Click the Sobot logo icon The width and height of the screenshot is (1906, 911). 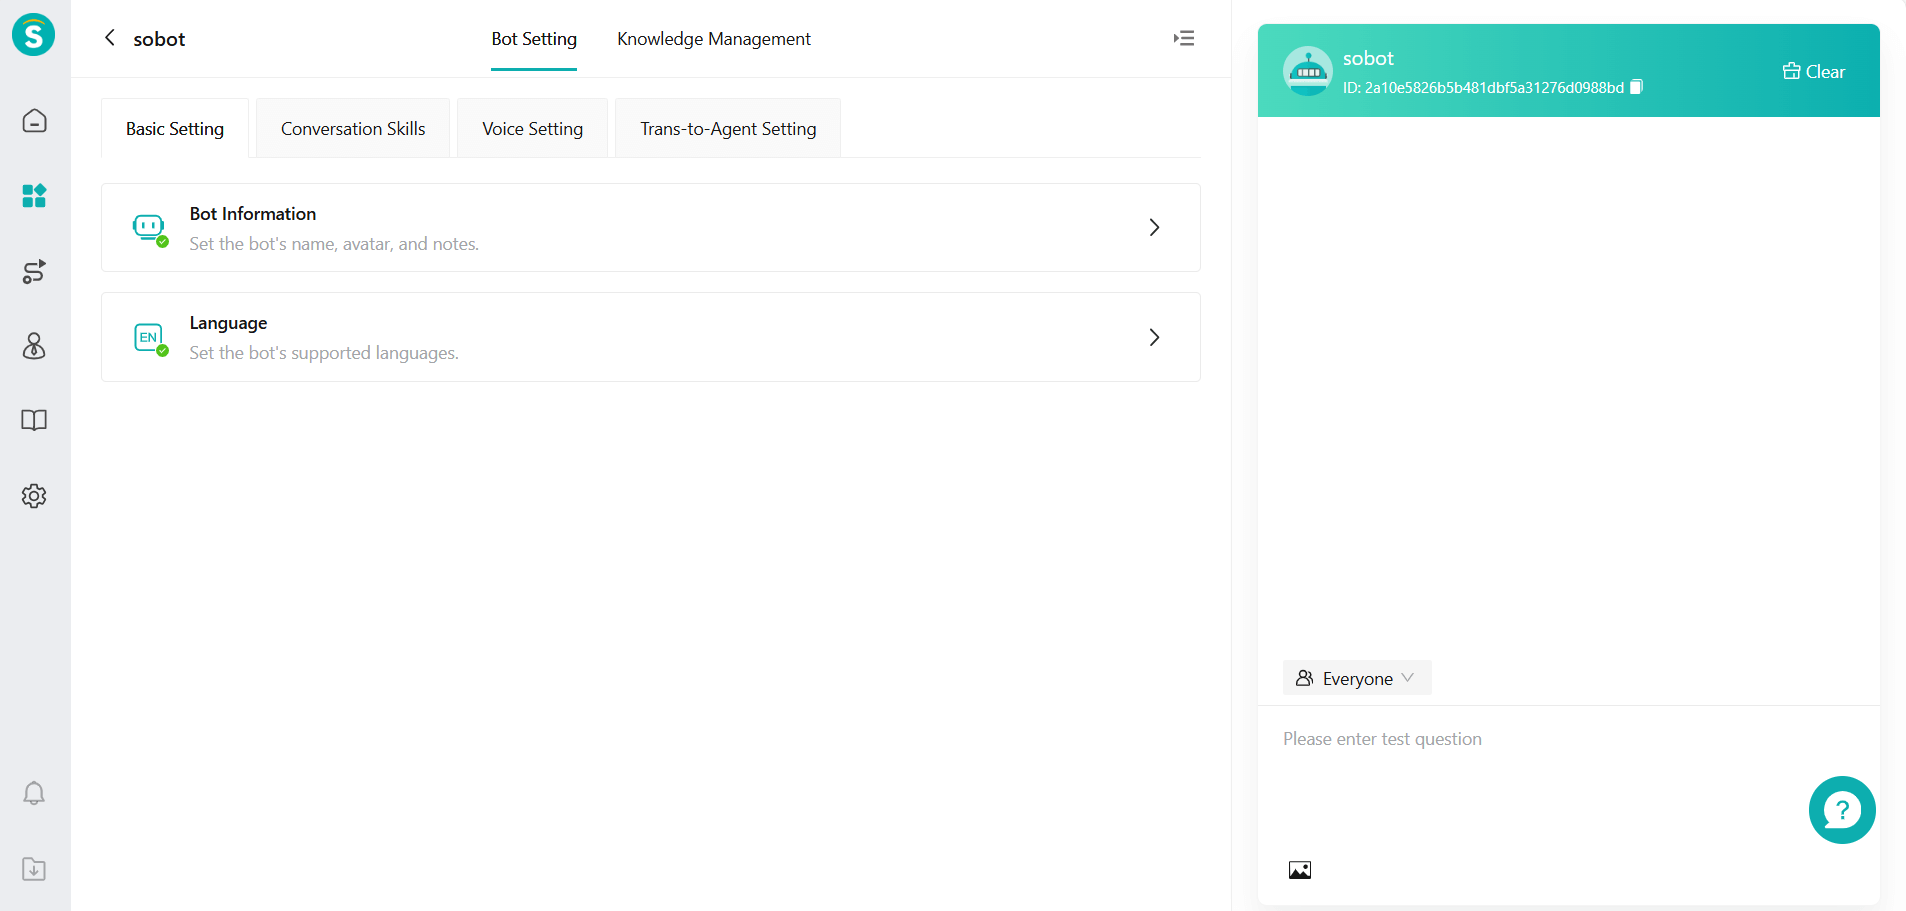(34, 35)
